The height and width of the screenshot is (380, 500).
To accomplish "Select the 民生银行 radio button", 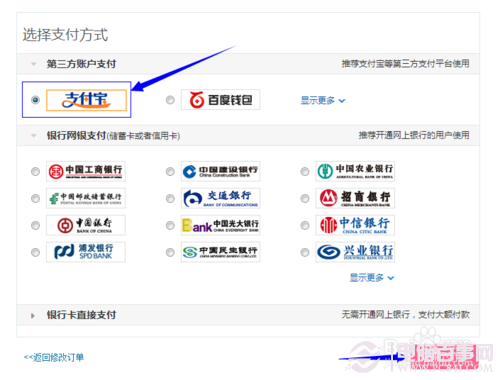I will [170, 252].
